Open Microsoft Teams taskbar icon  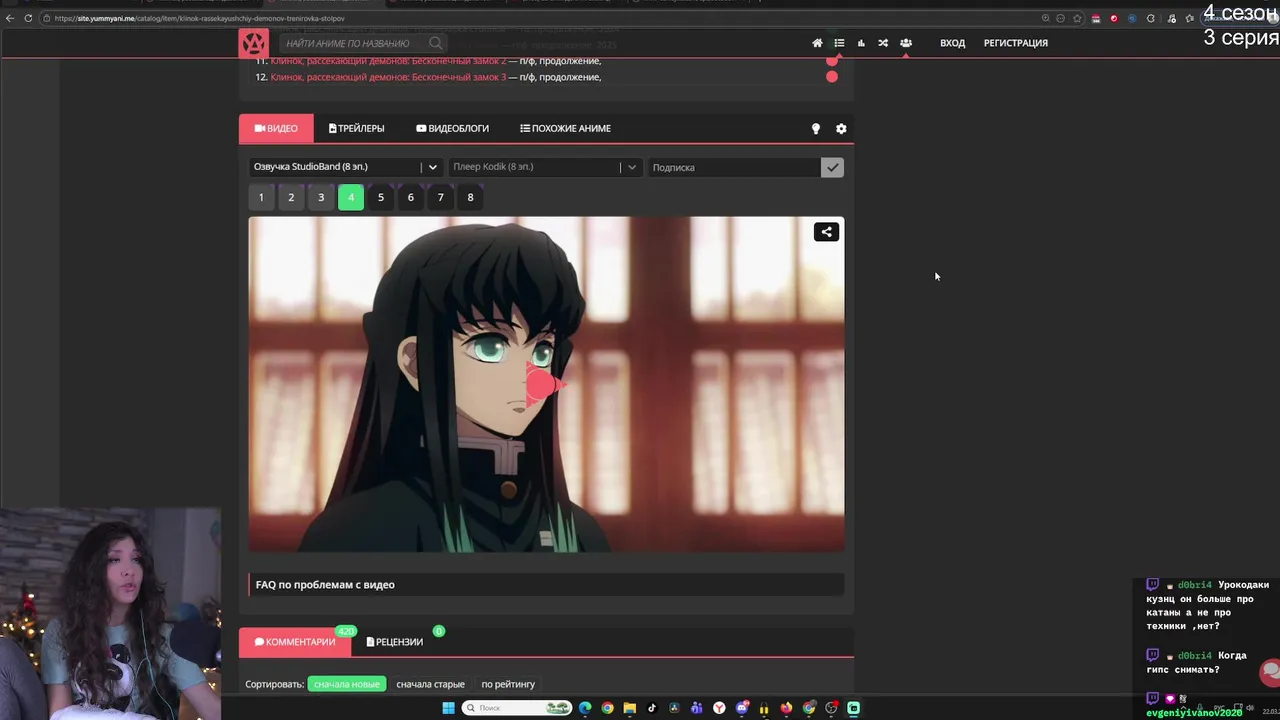point(697,708)
